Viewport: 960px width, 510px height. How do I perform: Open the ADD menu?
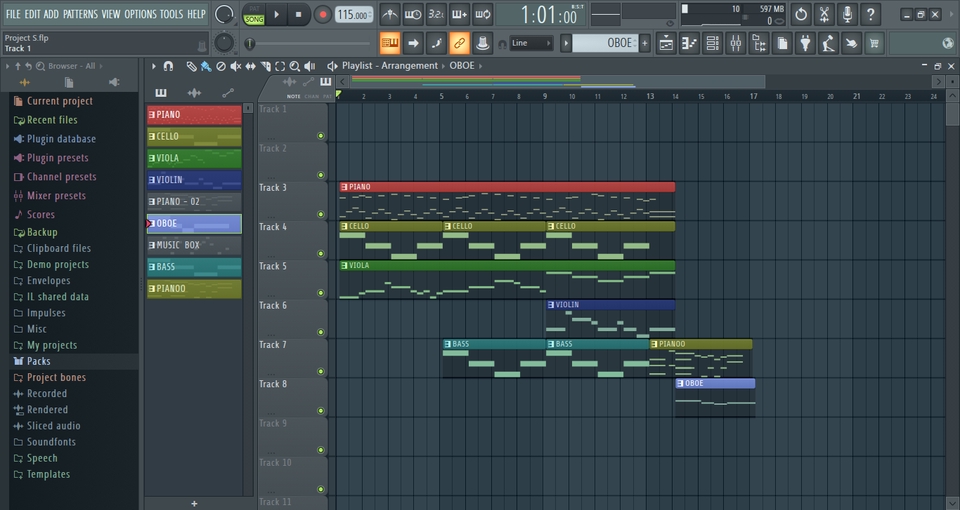pos(51,13)
